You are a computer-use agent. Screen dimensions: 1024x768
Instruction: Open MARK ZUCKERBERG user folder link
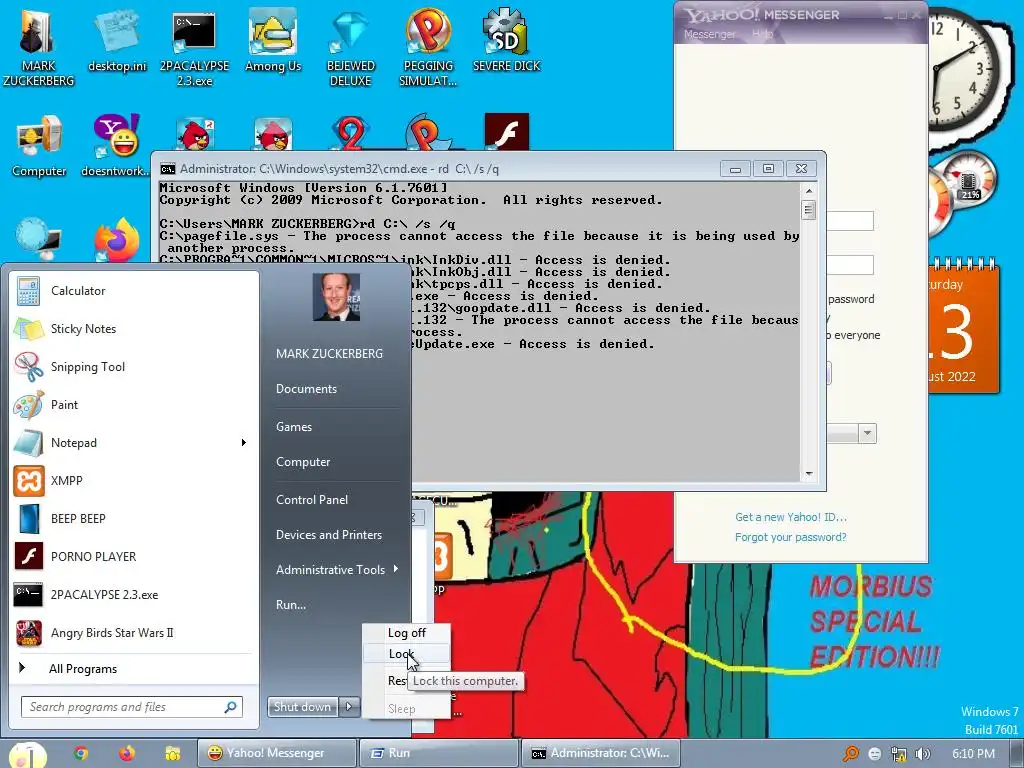click(x=329, y=353)
